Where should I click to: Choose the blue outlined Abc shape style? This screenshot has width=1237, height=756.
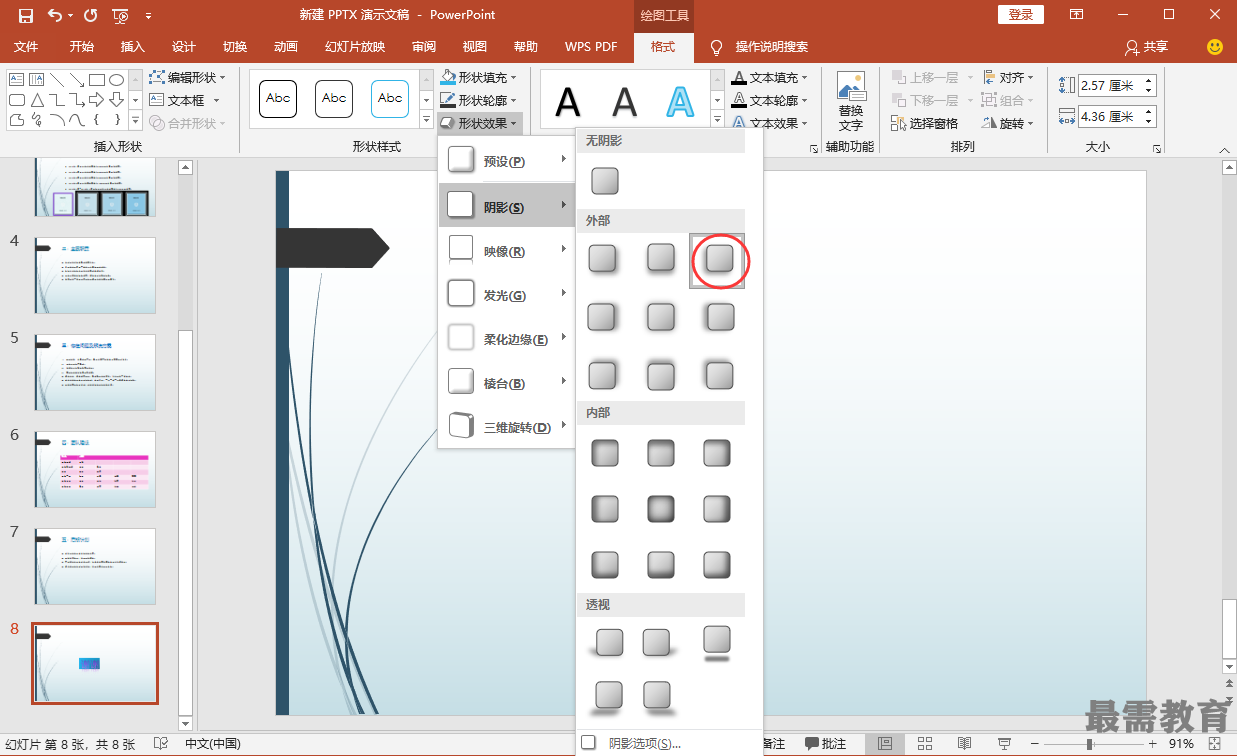[x=390, y=99]
